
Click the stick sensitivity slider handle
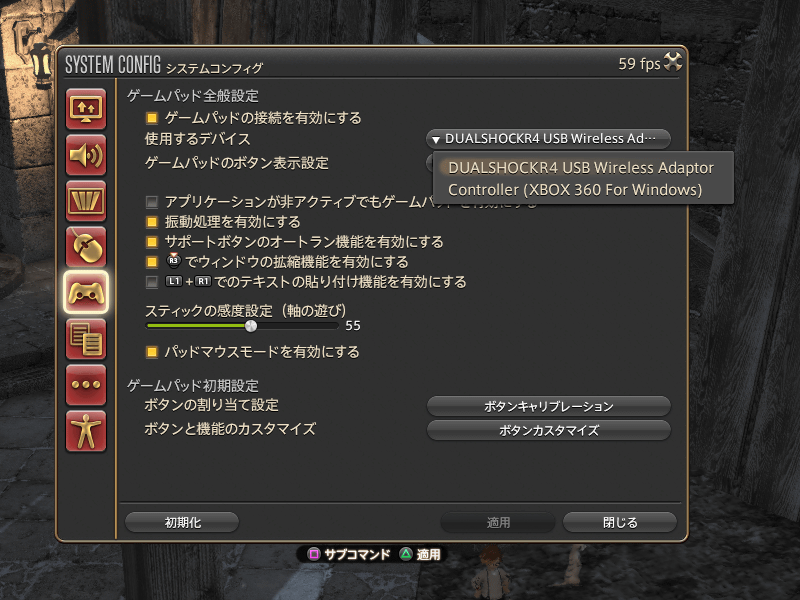pos(251,326)
